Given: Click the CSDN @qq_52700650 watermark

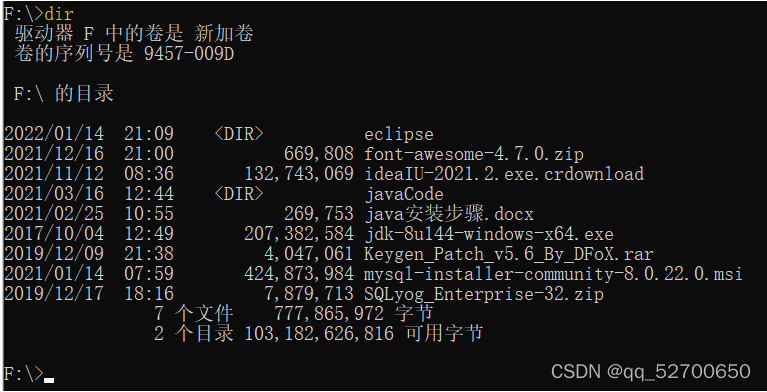Looking at the screenshot, I should pos(651,371).
